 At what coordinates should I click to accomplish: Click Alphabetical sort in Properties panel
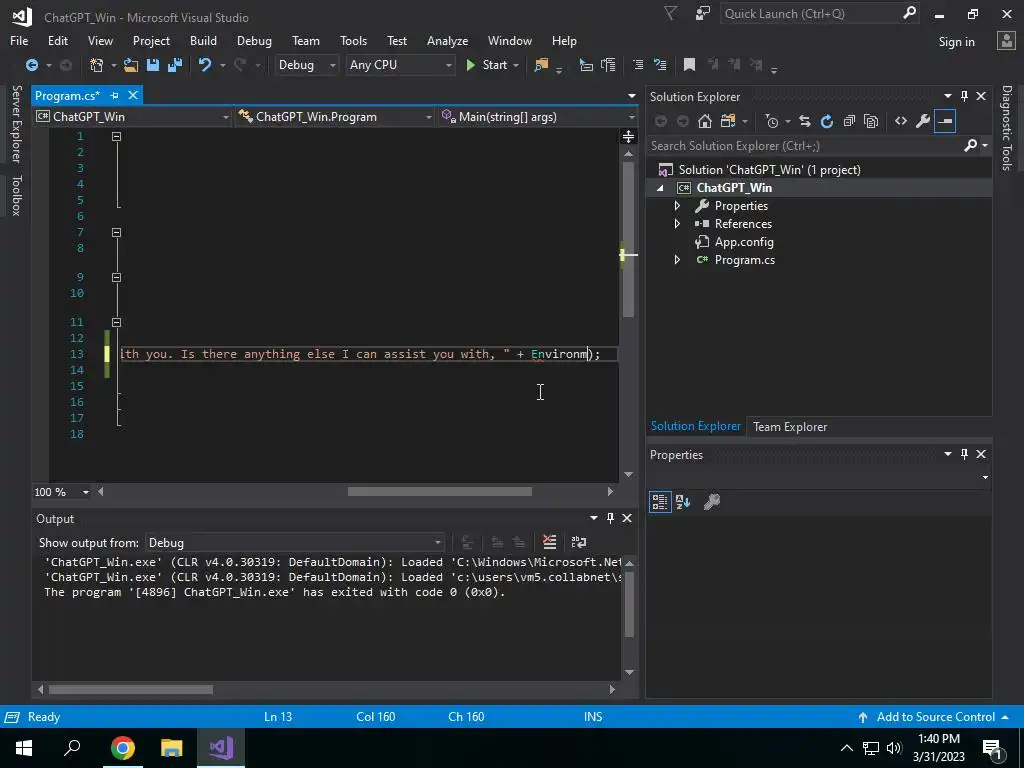pos(683,502)
